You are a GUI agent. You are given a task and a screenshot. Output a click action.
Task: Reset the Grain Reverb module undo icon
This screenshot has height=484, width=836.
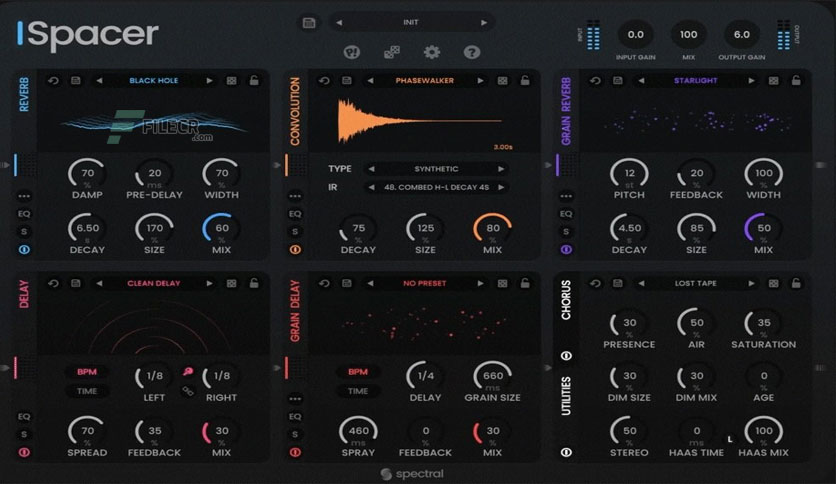tap(595, 80)
